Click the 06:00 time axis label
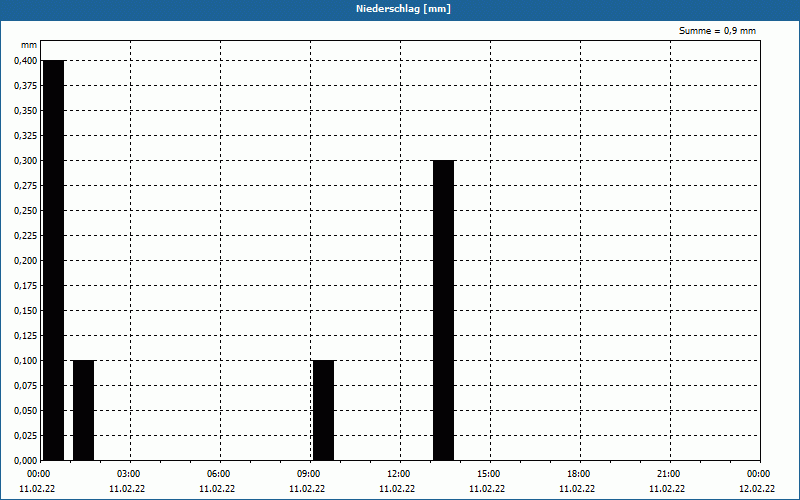800x500 pixels. point(218,474)
